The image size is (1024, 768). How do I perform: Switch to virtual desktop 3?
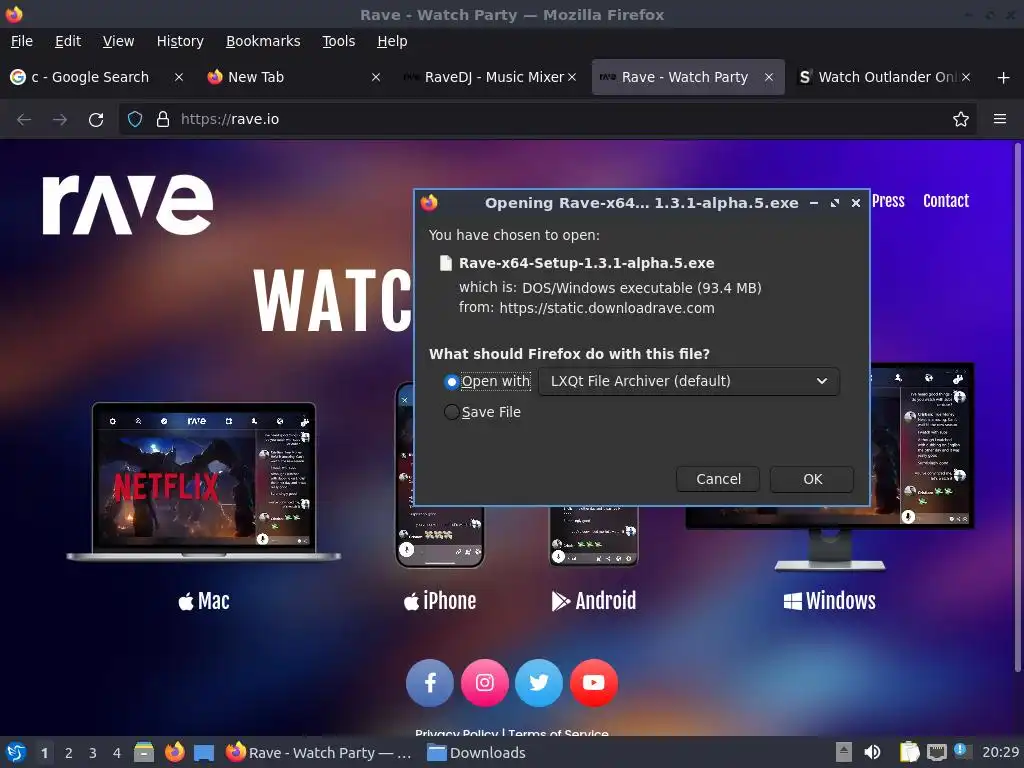coord(93,753)
